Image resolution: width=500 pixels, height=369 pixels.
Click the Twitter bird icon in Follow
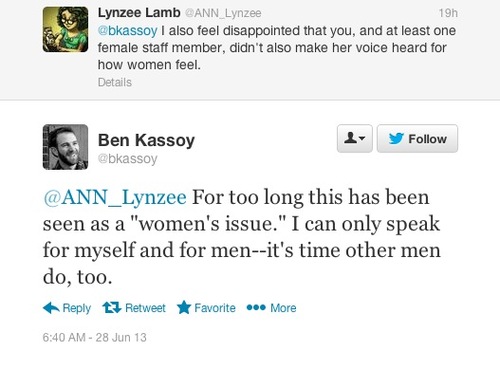coord(396,138)
